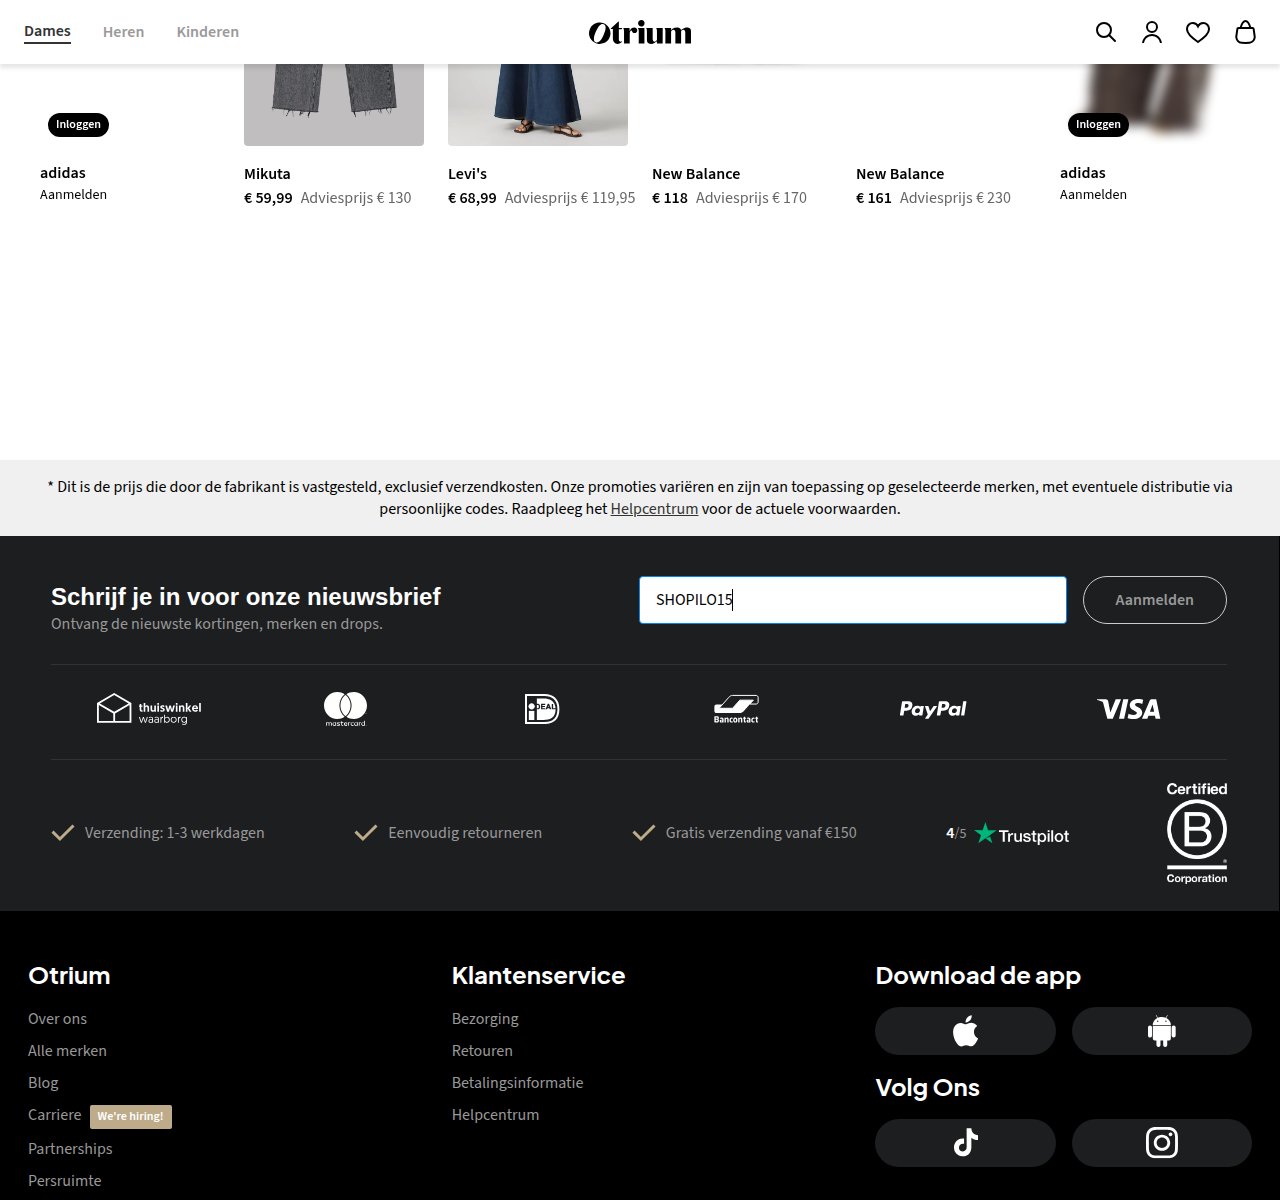Click the Thuiswinkel Waarborg logo
Image resolution: width=1280 pixels, height=1200 pixels.
pos(149,709)
